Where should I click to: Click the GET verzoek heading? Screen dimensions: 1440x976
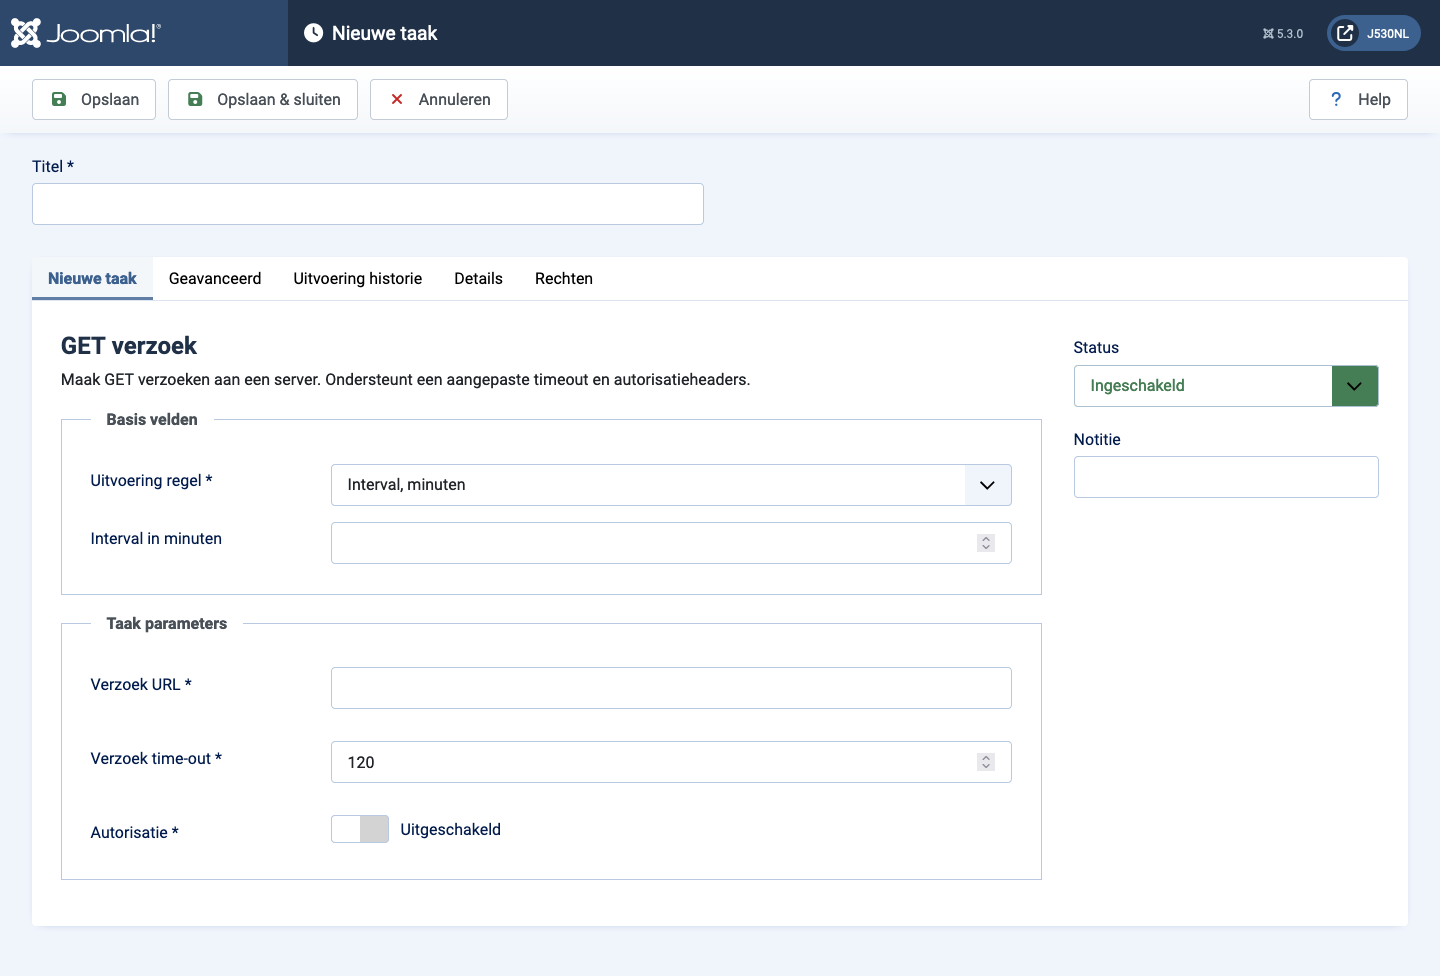pos(129,346)
